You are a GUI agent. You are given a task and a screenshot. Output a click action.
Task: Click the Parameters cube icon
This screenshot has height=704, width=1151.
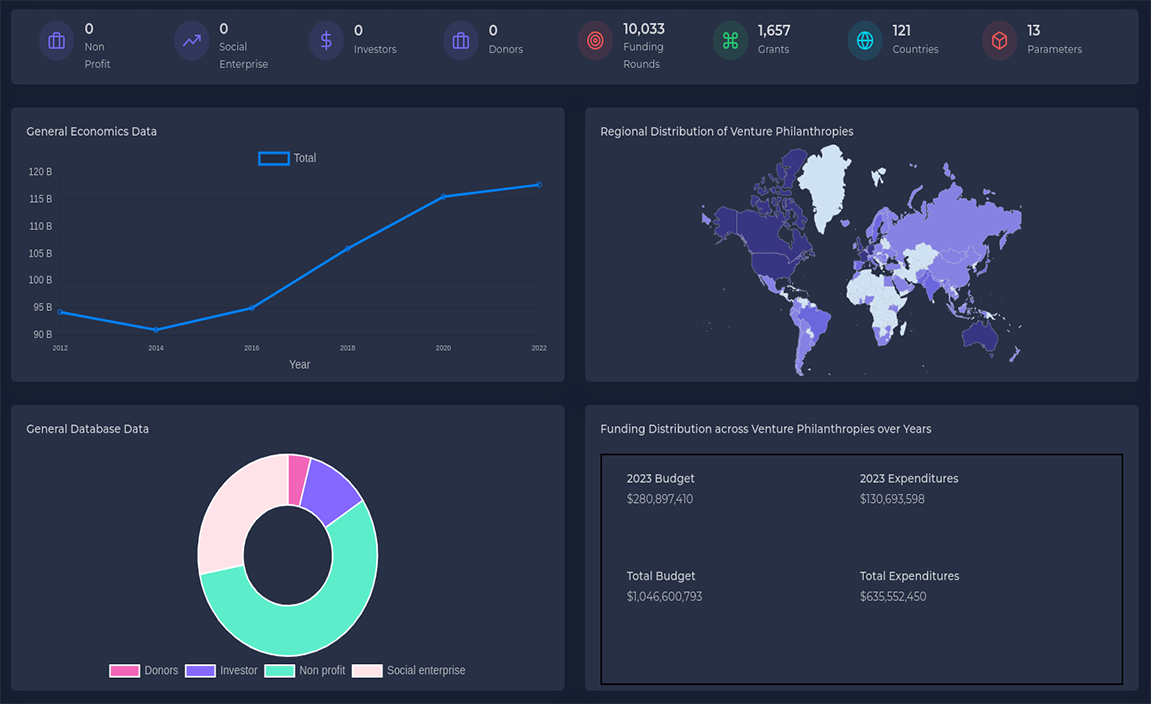tap(999, 41)
